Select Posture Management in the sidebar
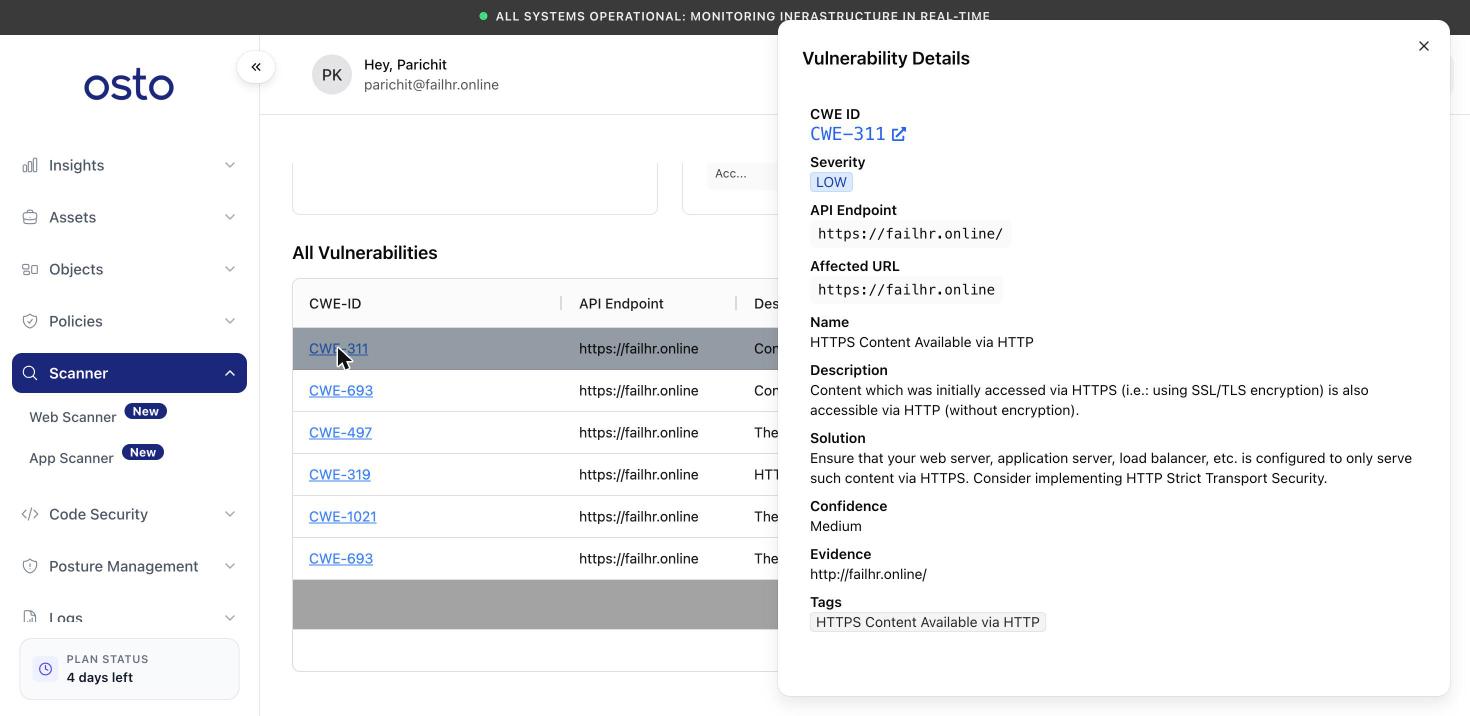1470x716 pixels. [x=124, y=566]
